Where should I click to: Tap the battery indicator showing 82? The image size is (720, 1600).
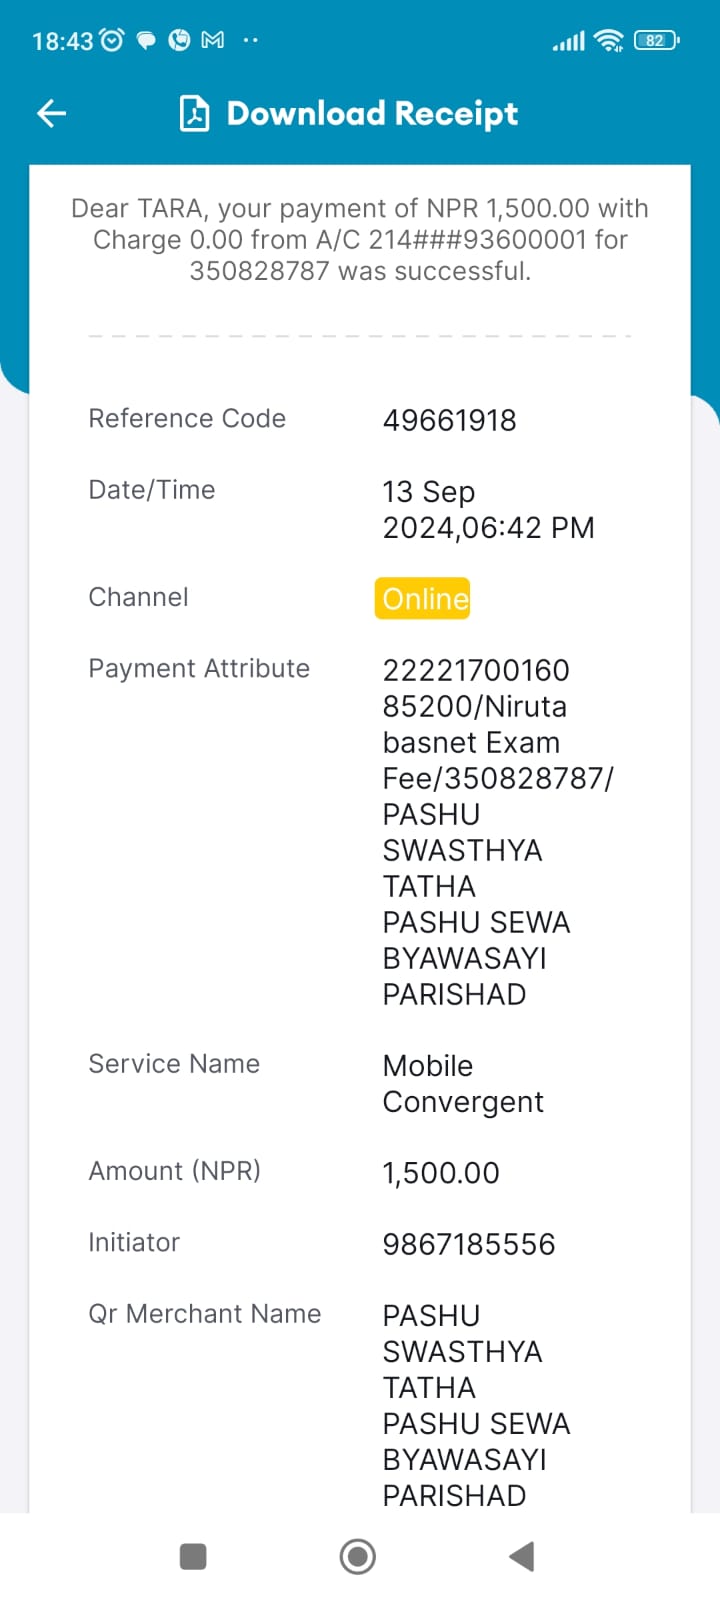(656, 40)
